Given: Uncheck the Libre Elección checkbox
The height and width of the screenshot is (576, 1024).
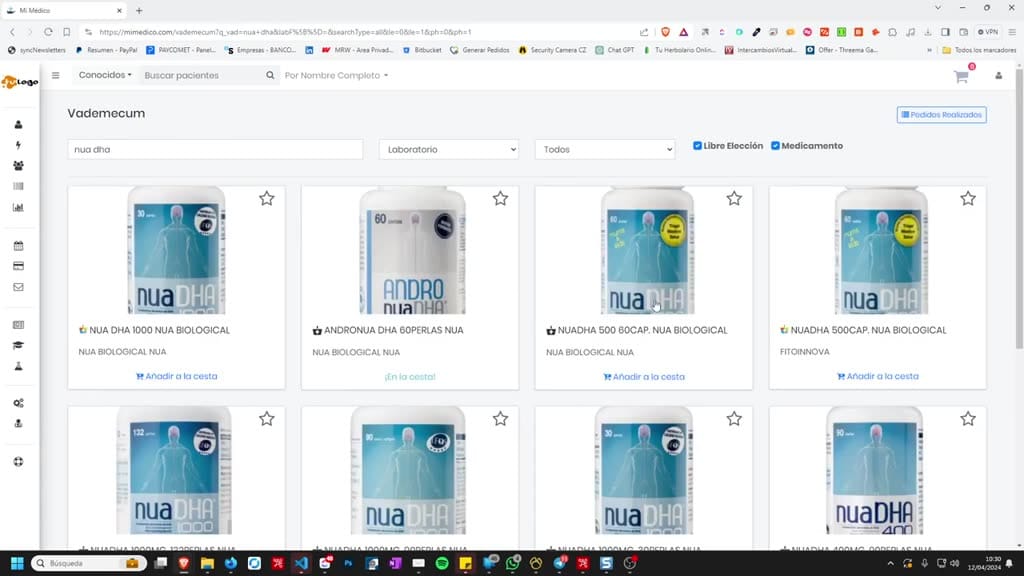Looking at the screenshot, I should pos(697,146).
